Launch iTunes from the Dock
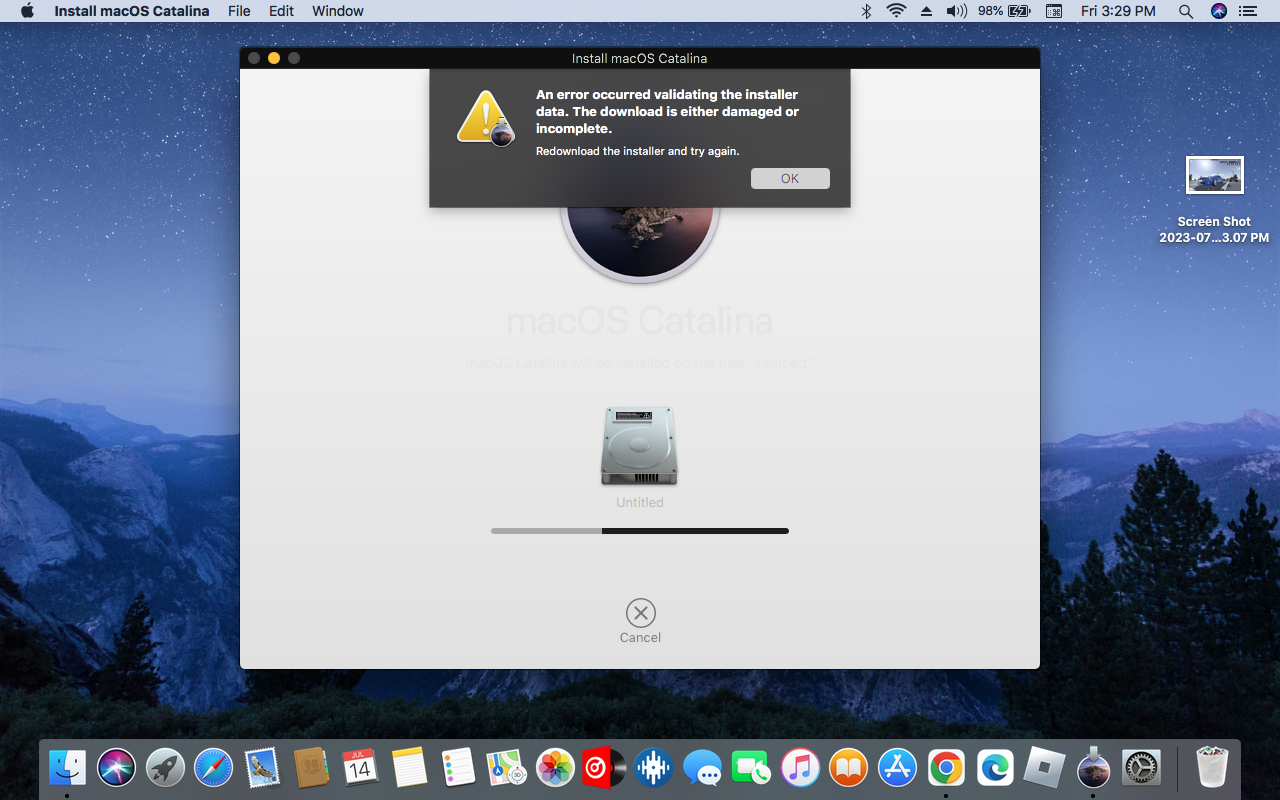Screen dimensions: 1280x800 [x=799, y=767]
